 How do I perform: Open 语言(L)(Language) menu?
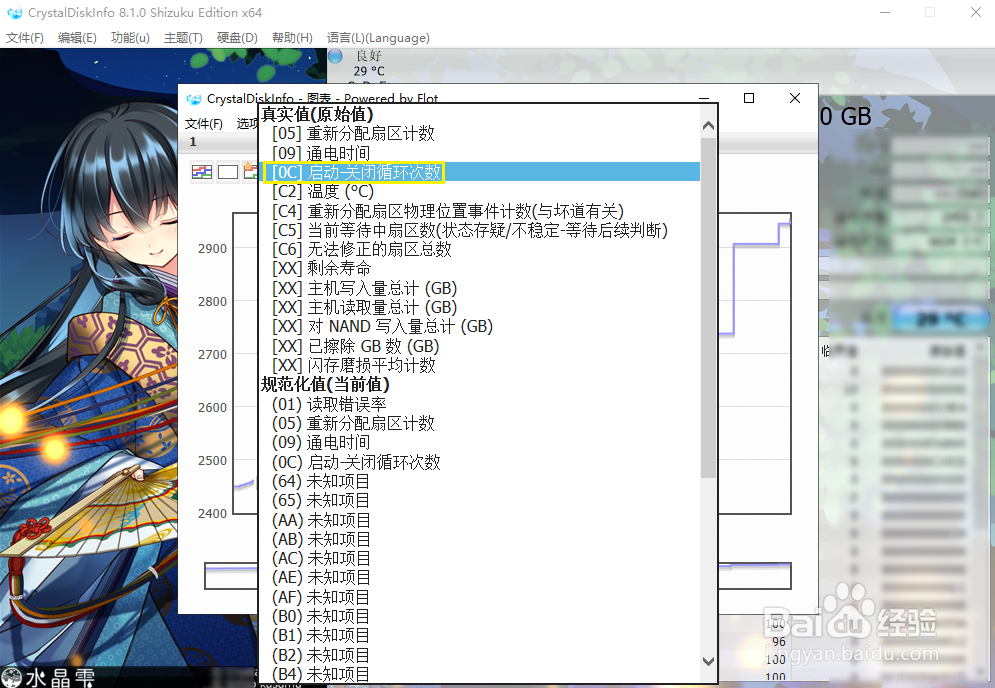[378, 38]
